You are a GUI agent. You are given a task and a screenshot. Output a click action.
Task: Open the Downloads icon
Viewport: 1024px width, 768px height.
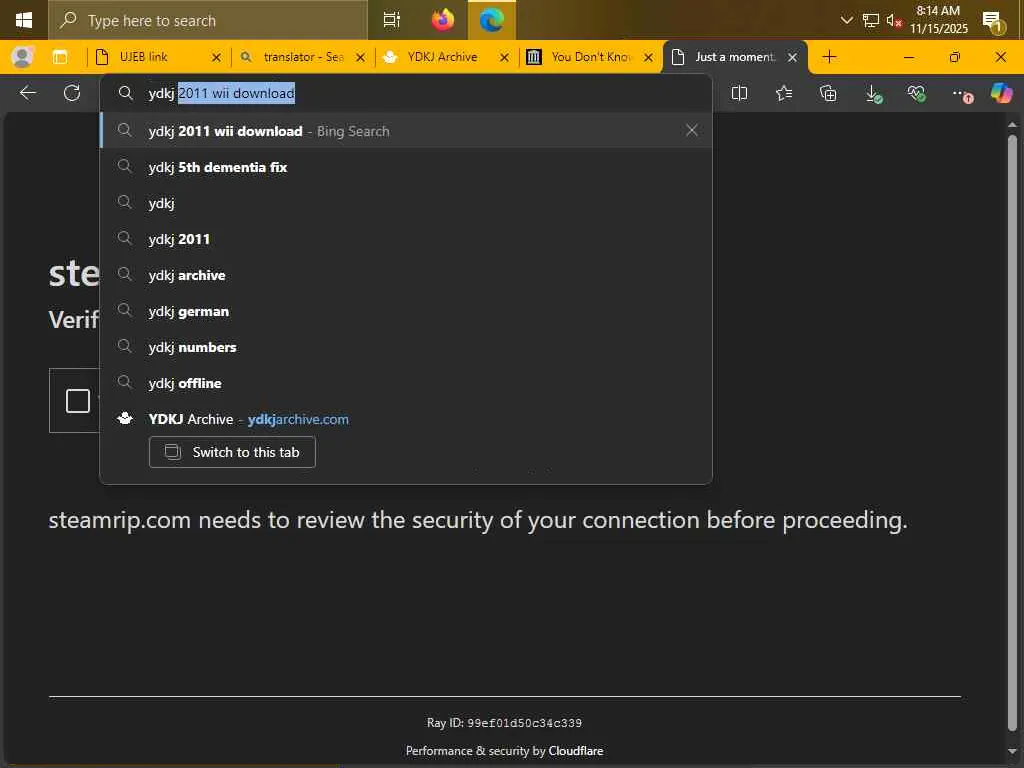coord(872,93)
